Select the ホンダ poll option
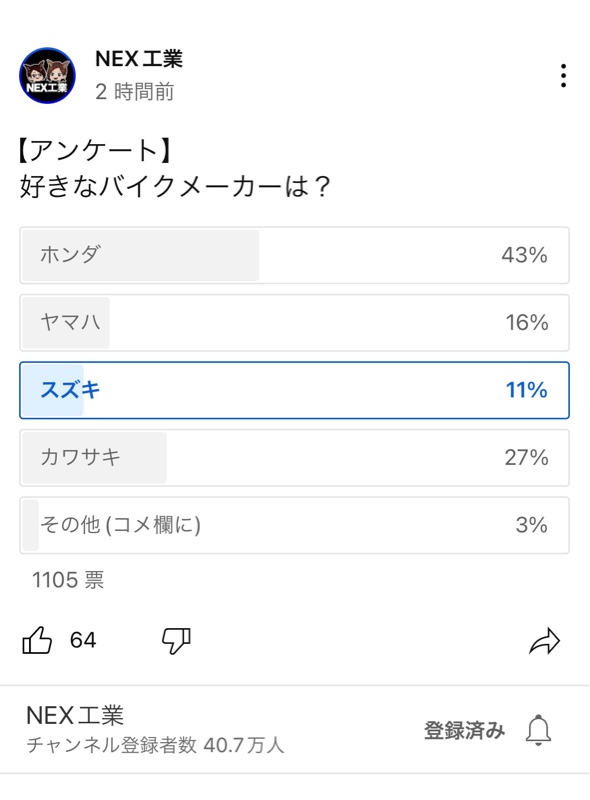This screenshot has width=590, height=800. coord(294,255)
